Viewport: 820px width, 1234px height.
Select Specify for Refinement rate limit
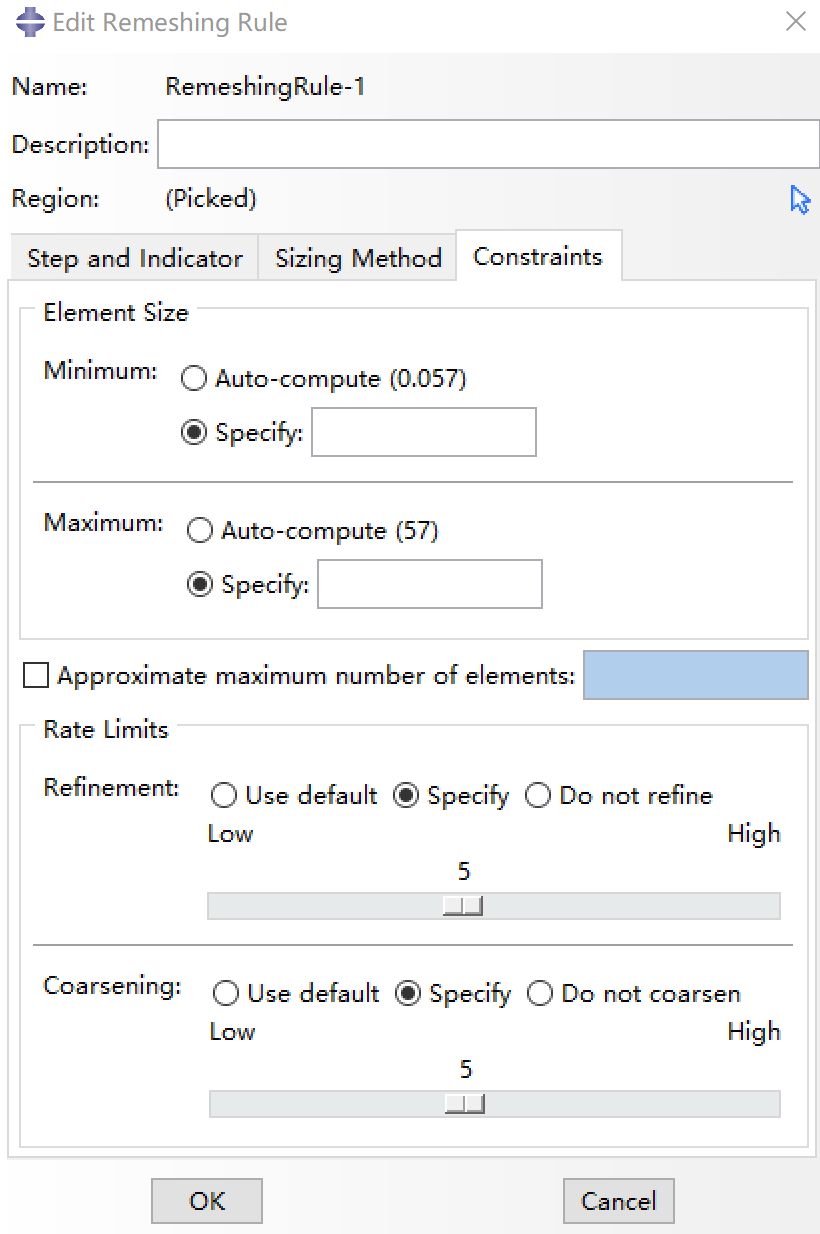[406, 796]
